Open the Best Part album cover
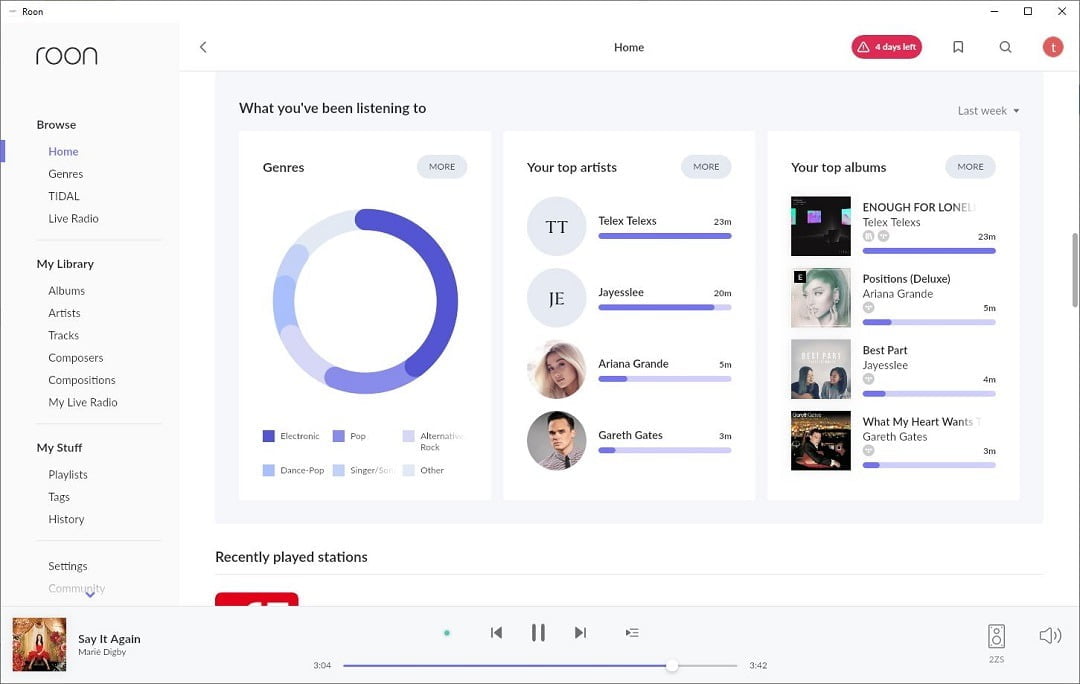Screen dimensions: 1080x684 [x=820, y=369]
